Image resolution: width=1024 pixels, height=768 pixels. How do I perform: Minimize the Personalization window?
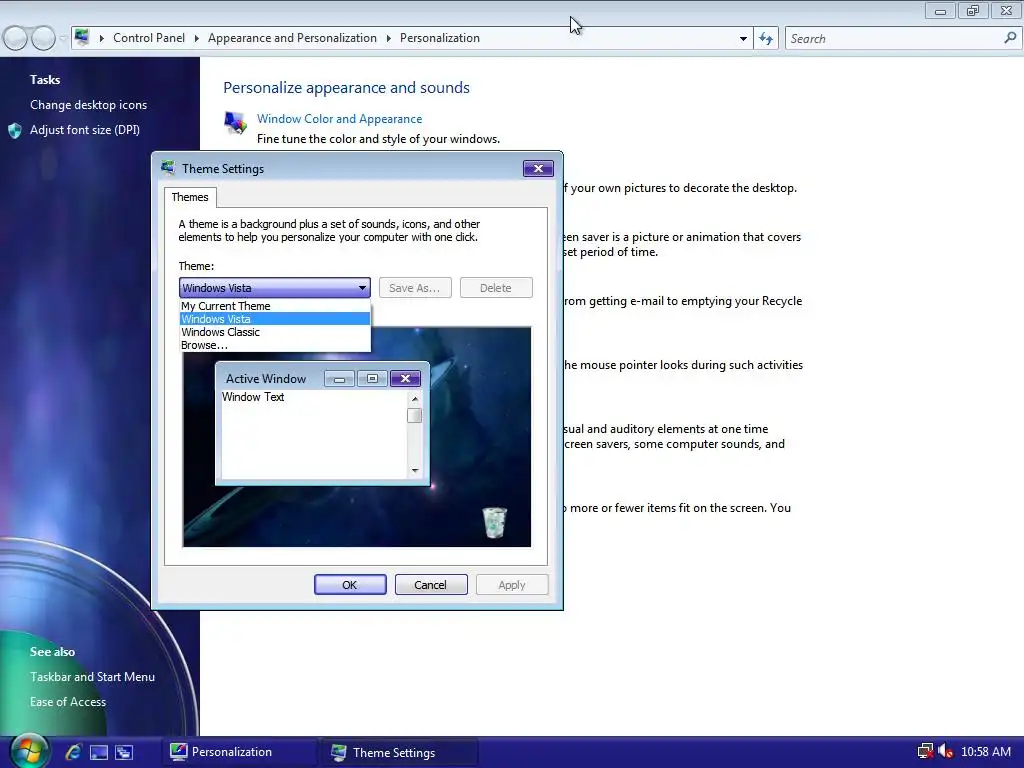(x=940, y=11)
